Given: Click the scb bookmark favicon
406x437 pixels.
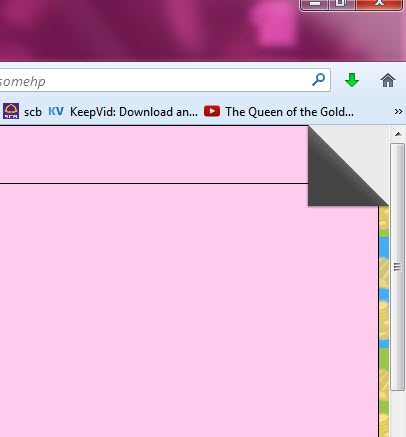Looking at the screenshot, I should 11,111.
